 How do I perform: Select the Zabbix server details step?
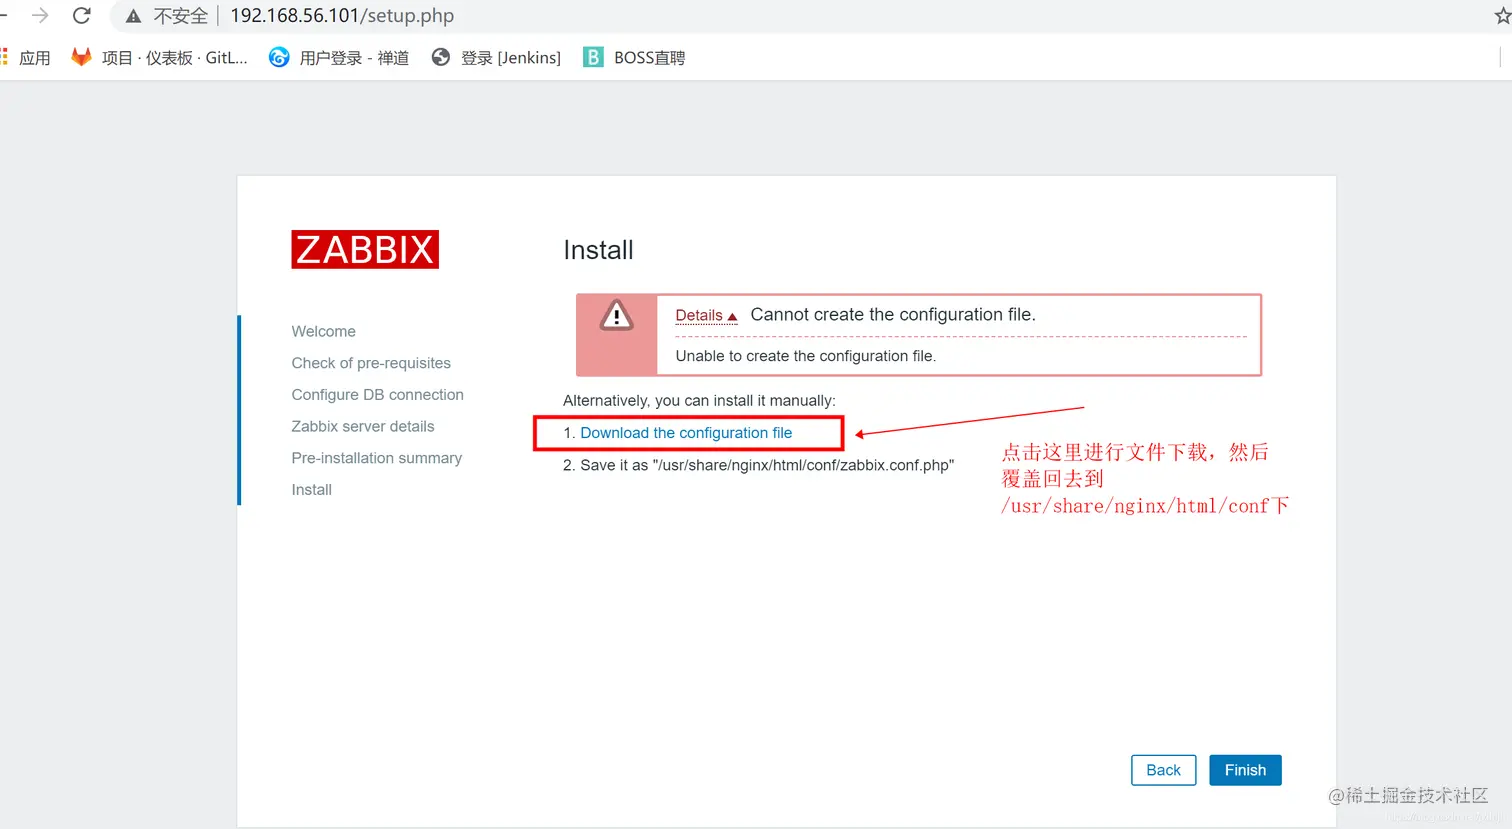pos(363,426)
